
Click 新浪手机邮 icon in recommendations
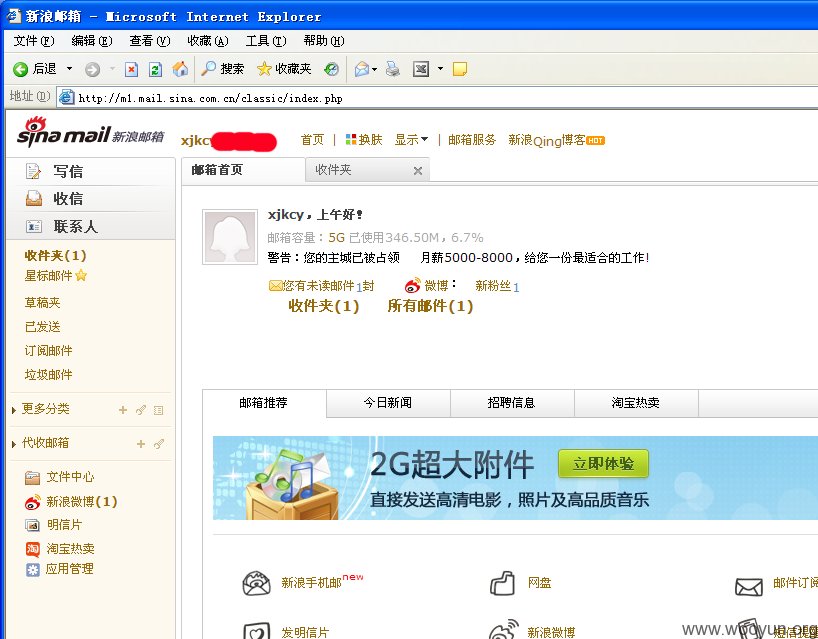(x=256, y=583)
